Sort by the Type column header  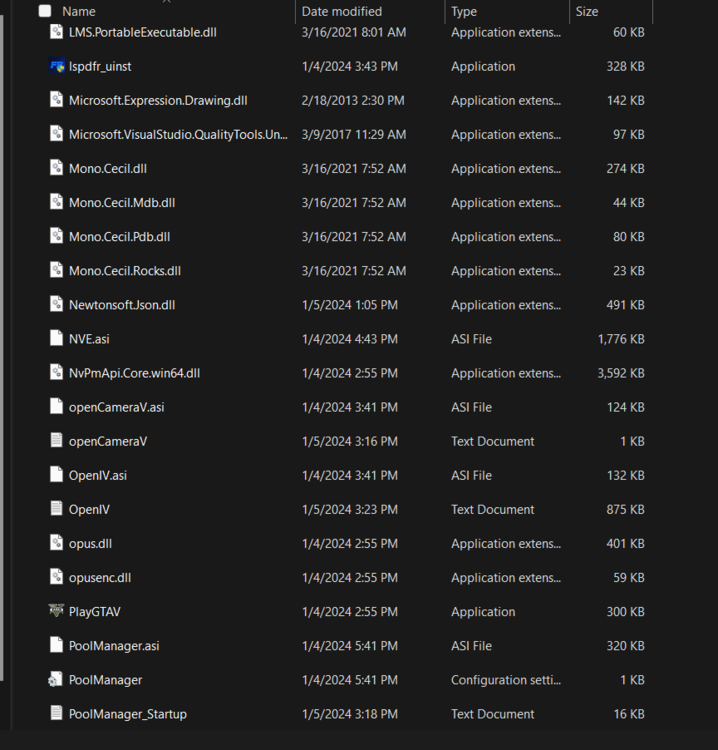click(x=464, y=11)
